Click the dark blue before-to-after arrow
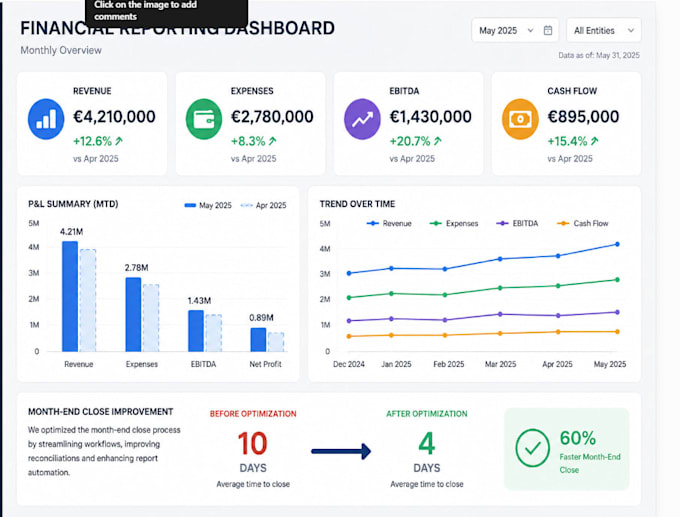This screenshot has height=517, width=680. (341, 451)
